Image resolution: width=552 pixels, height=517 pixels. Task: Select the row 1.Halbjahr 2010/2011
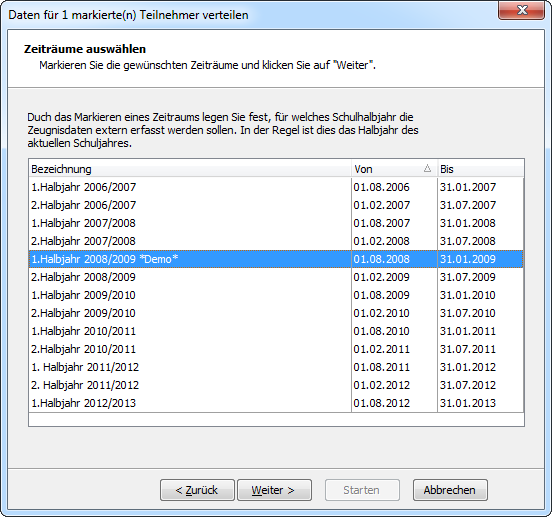(x=276, y=331)
